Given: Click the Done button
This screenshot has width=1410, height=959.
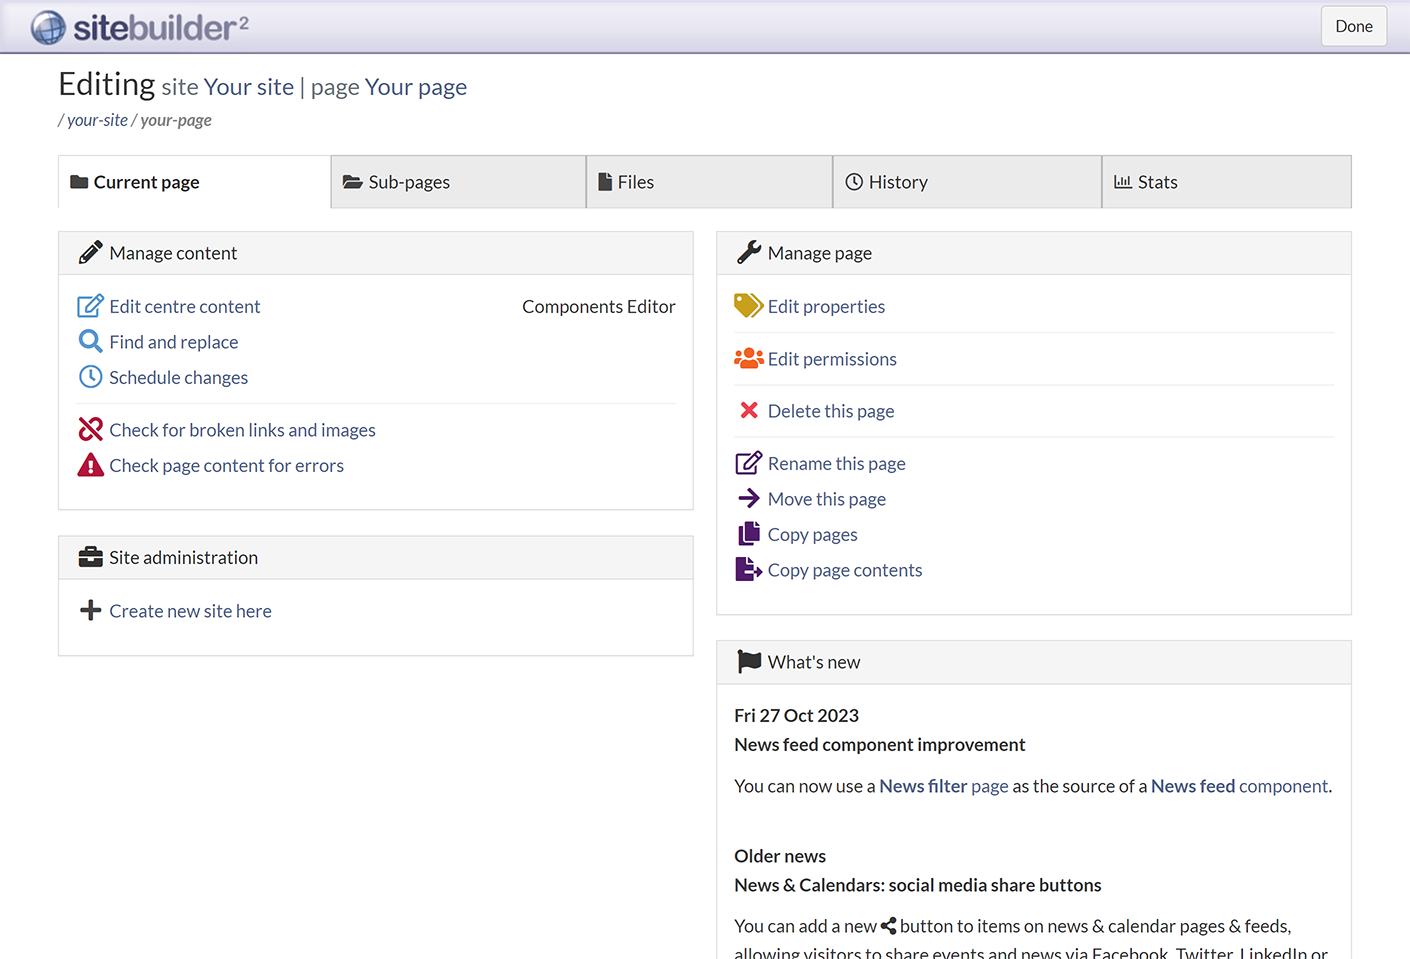Looking at the screenshot, I should pos(1353,26).
